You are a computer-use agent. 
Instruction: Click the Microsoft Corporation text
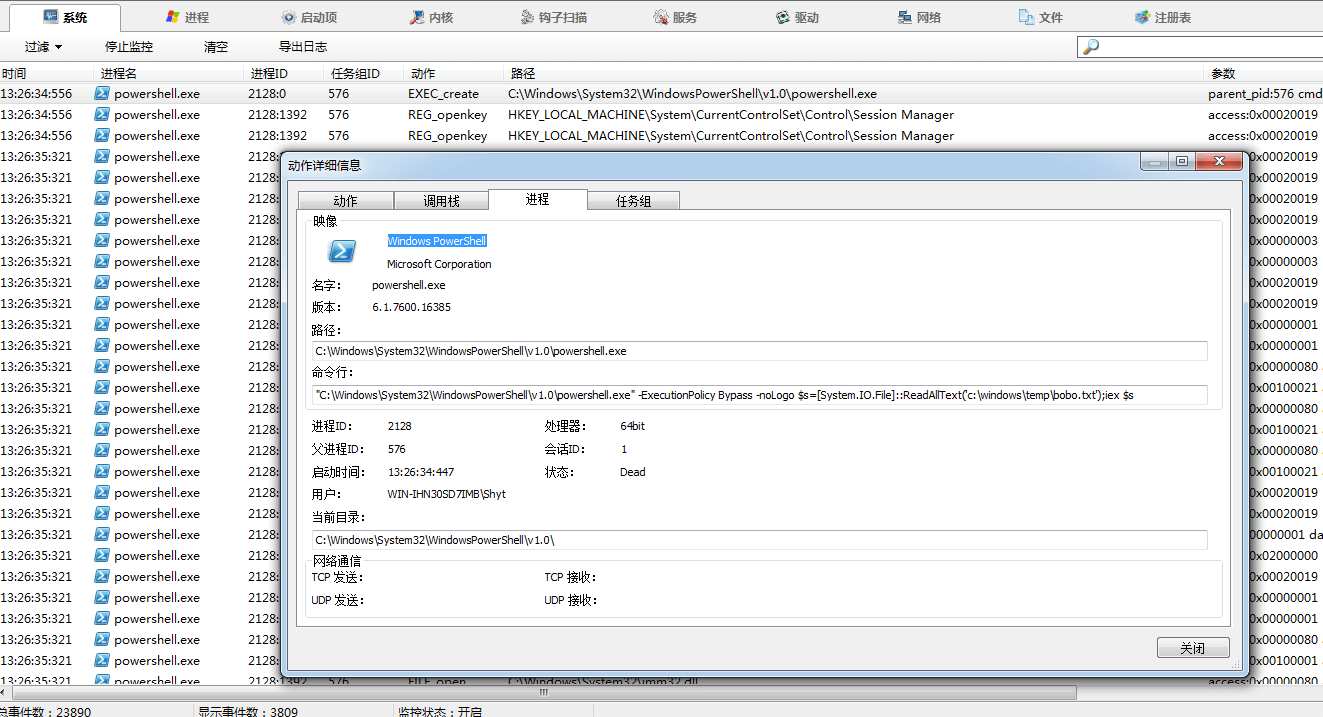(439, 264)
